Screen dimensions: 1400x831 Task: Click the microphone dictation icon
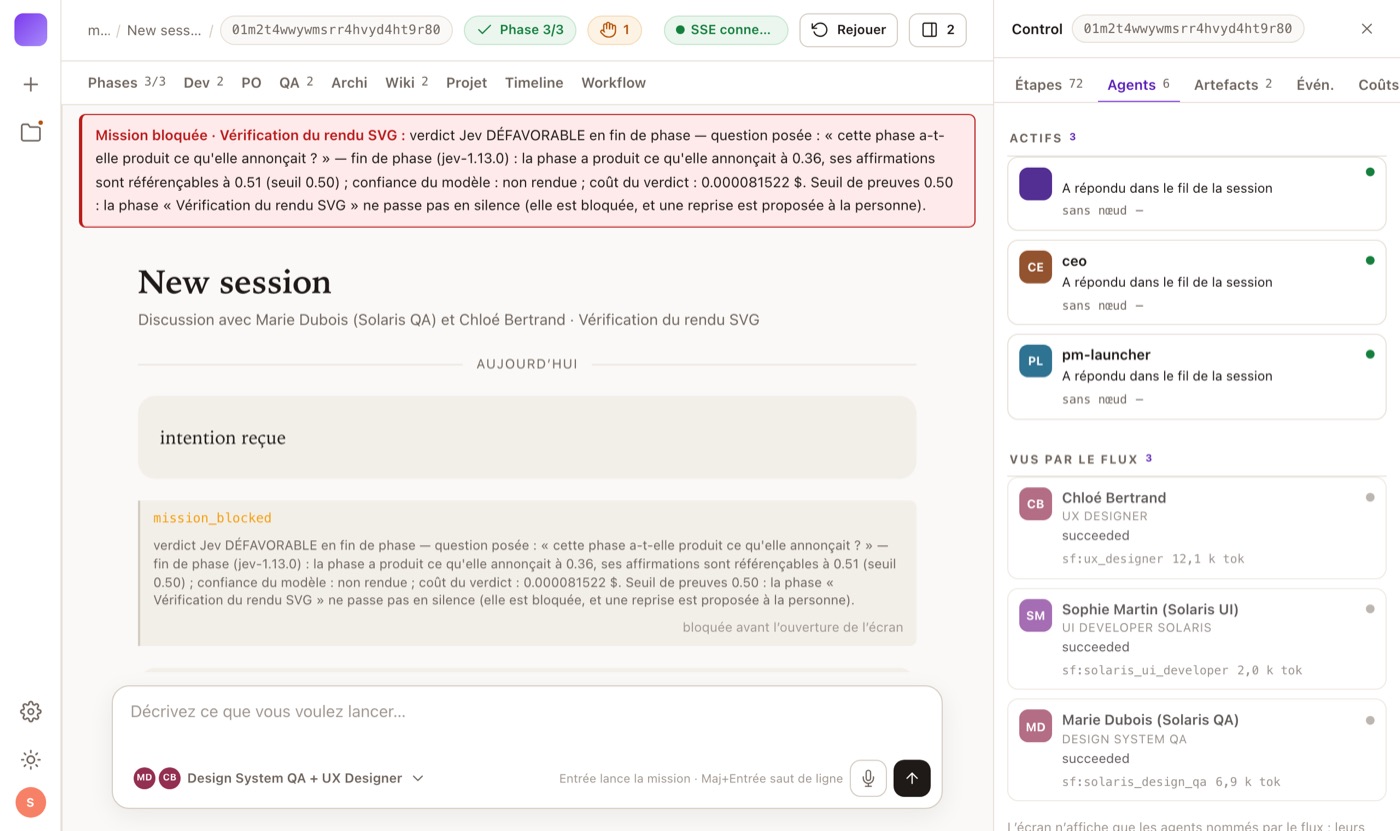868,778
